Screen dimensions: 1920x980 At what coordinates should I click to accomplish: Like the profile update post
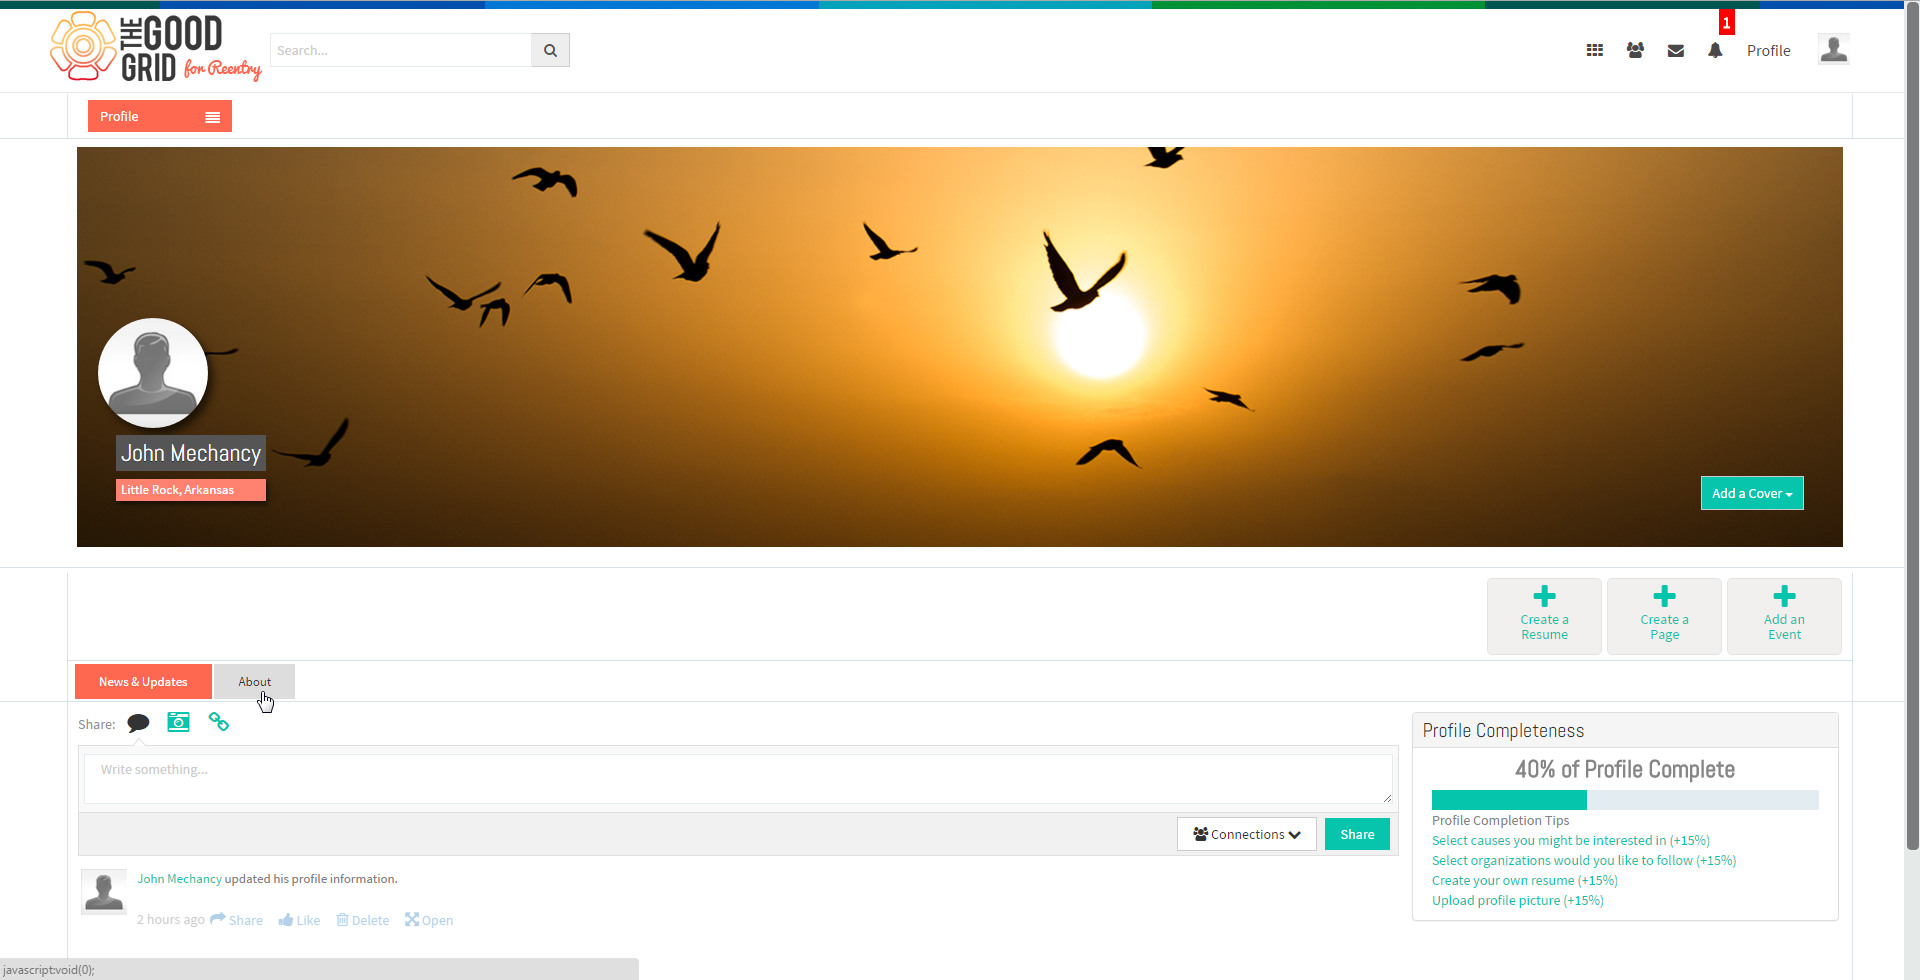(x=300, y=920)
